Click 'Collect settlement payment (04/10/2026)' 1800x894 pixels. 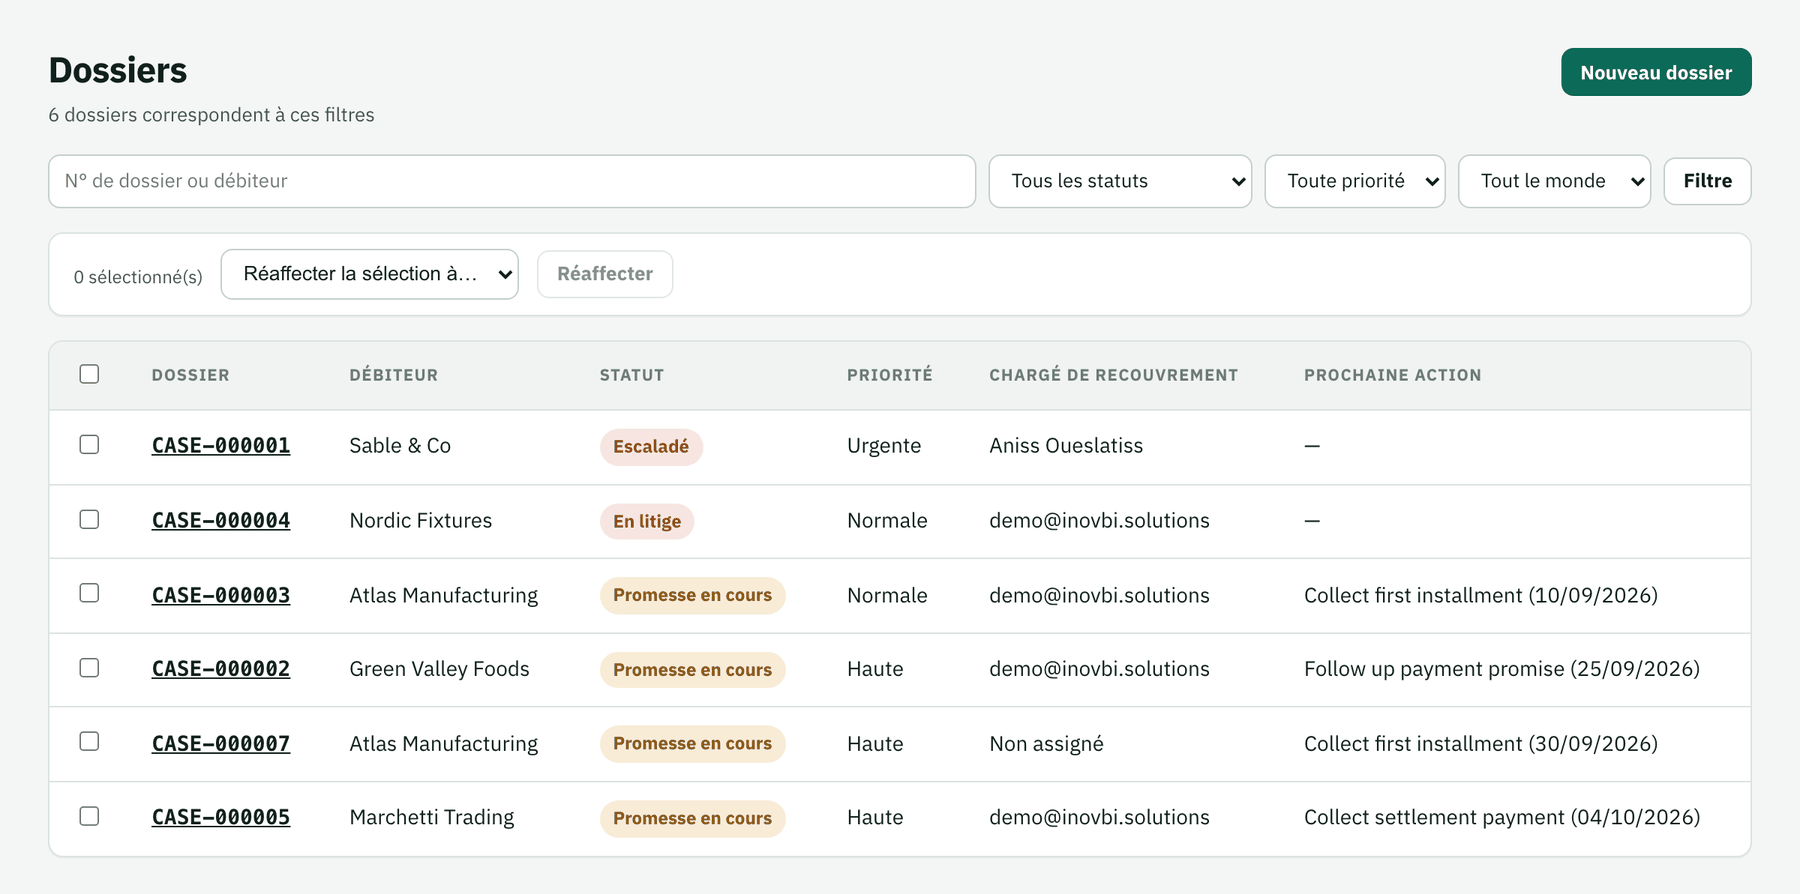(1502, 818)
